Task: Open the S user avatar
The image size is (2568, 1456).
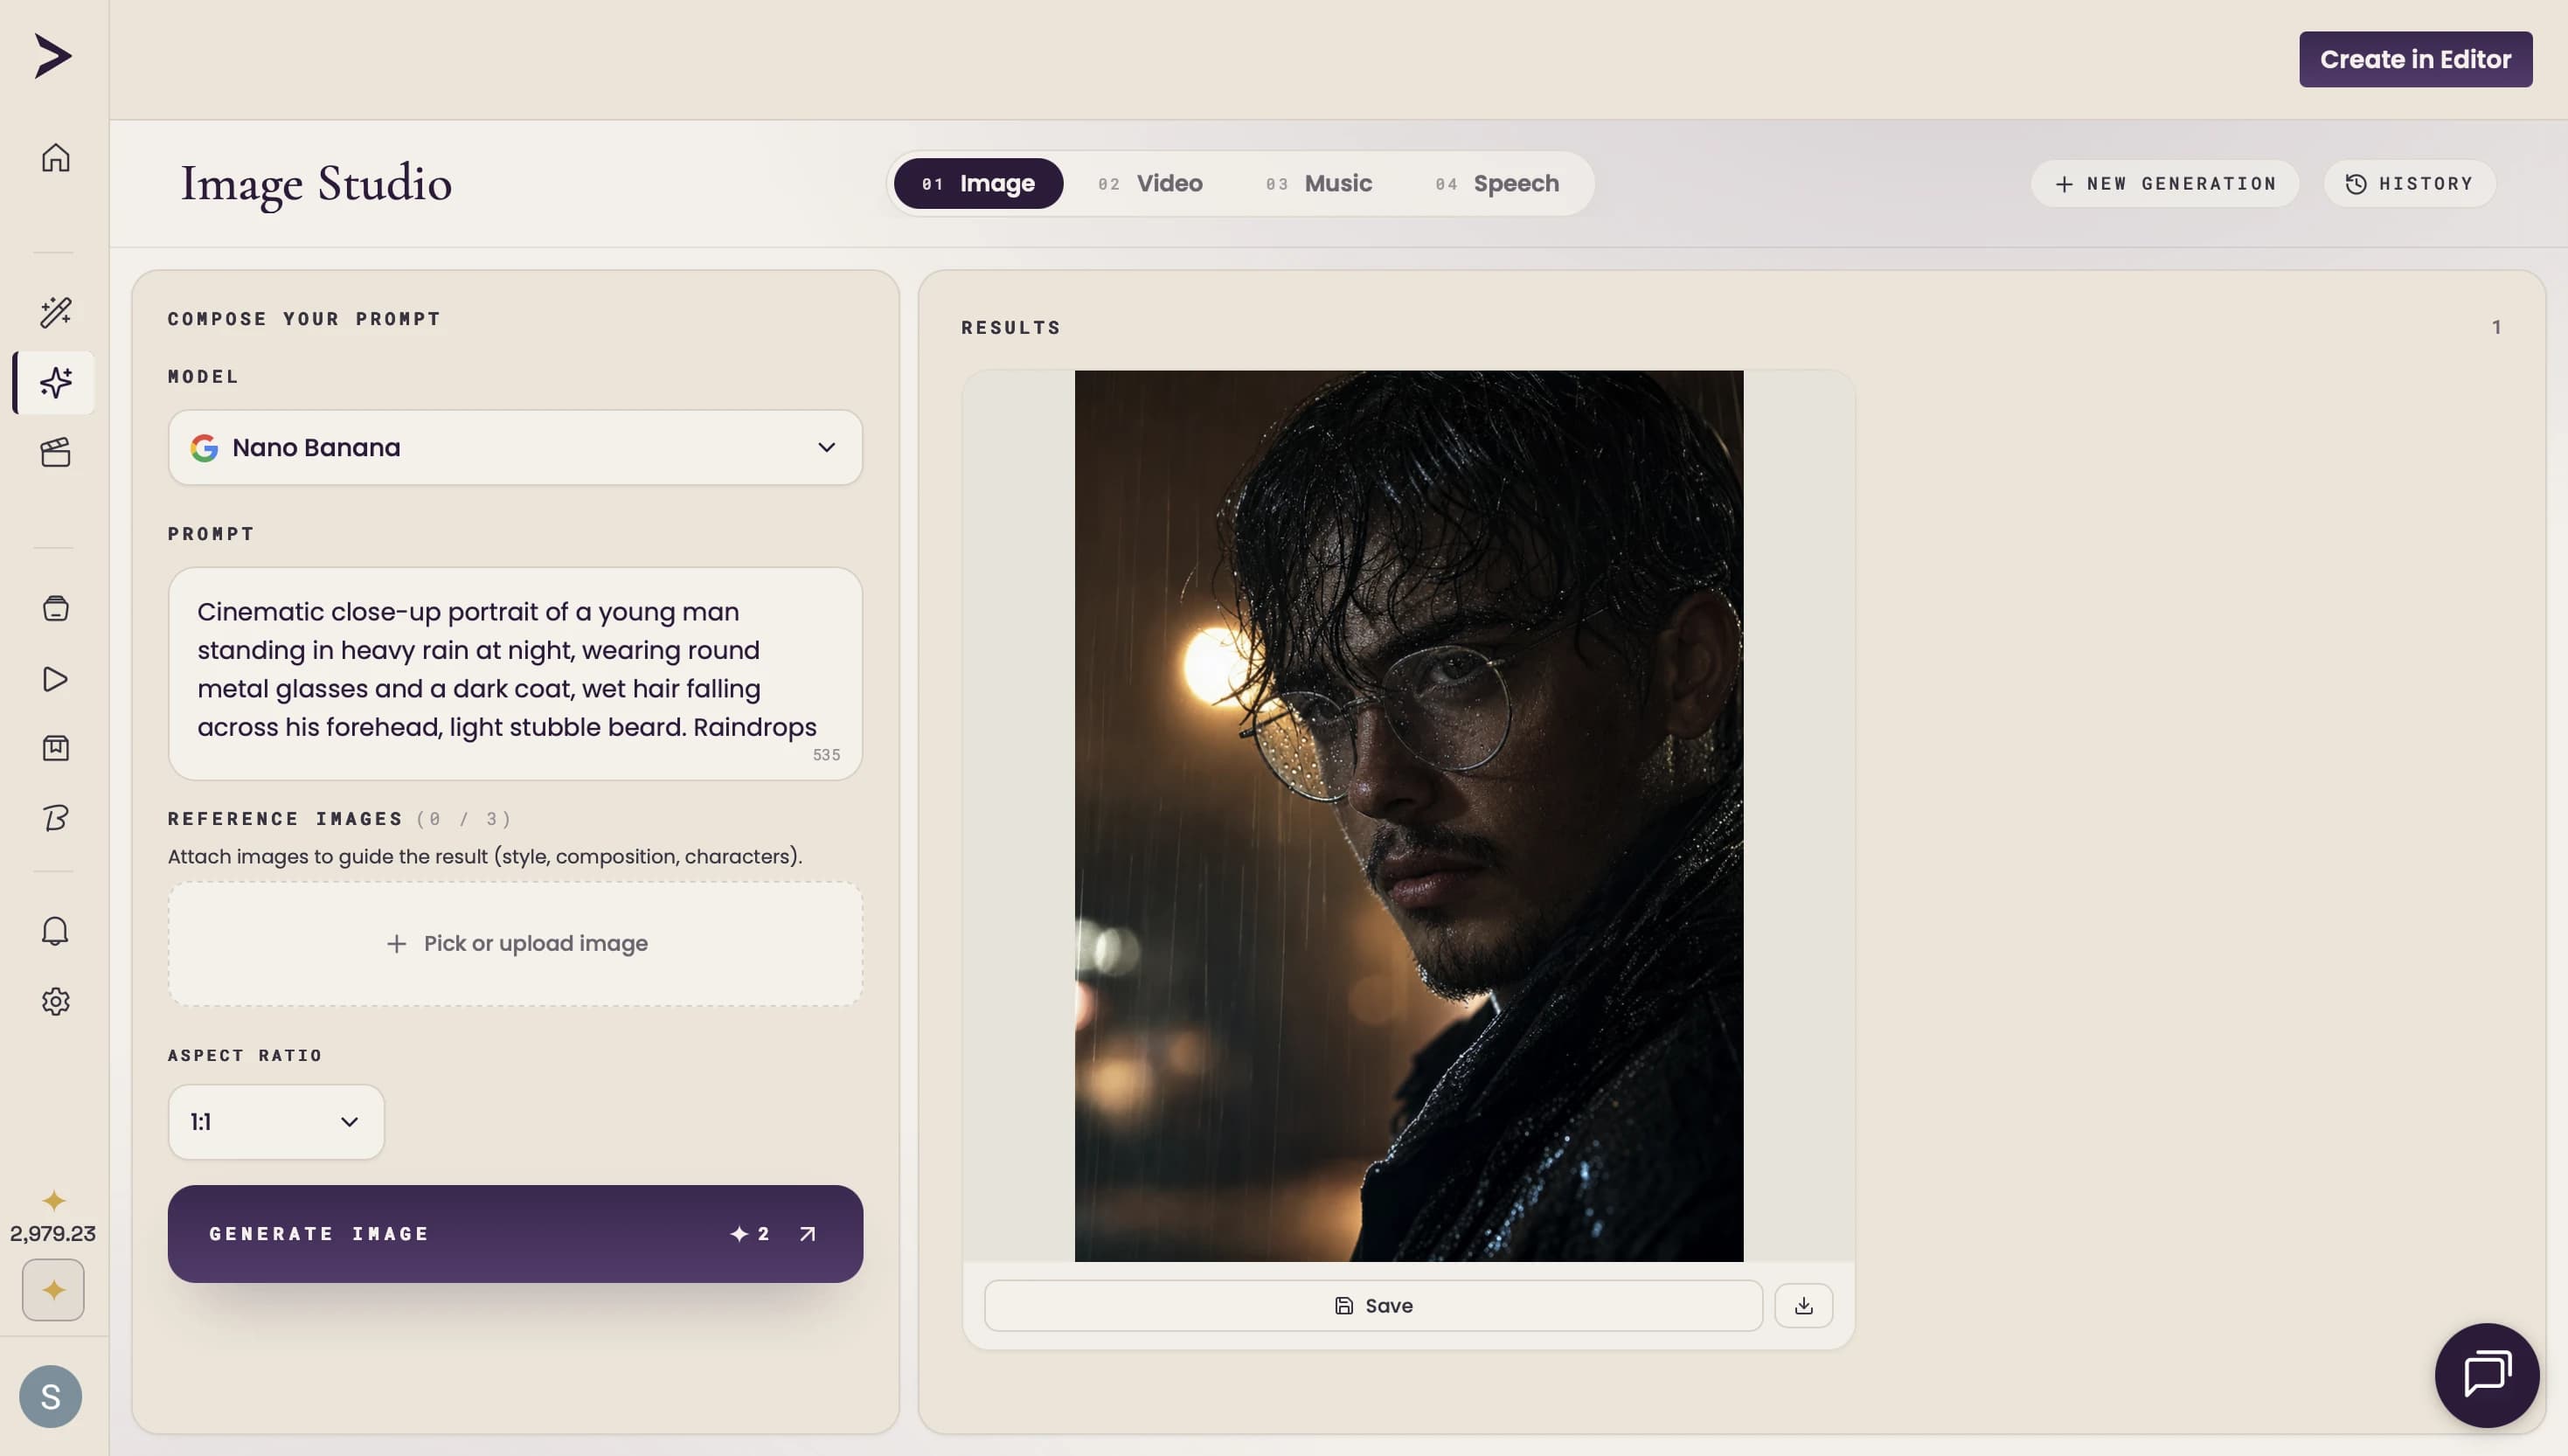Action: click(x=51, y=1396)
